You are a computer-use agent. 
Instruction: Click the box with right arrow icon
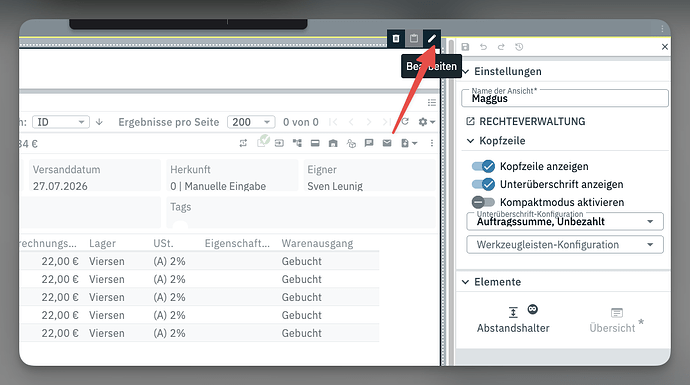point(279,143)
